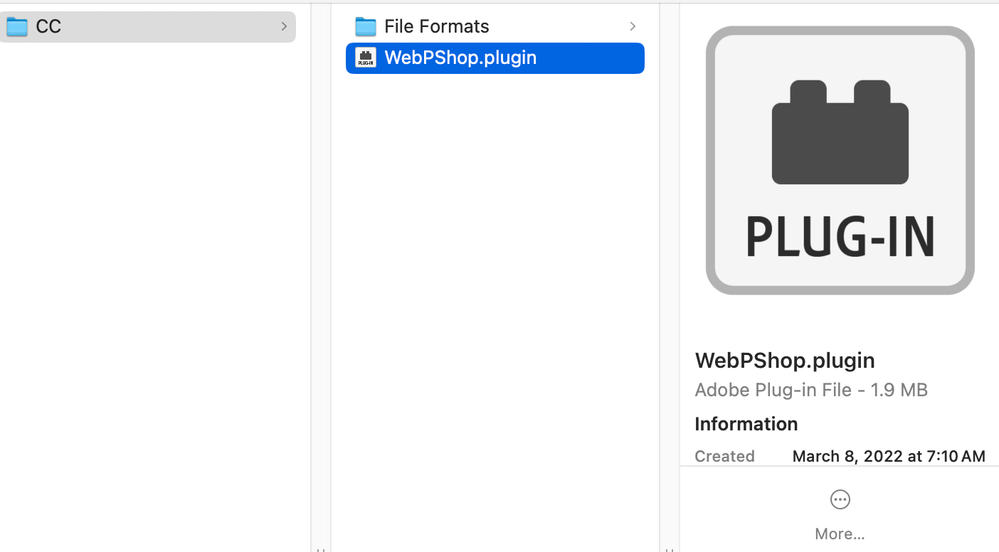Click the small WebPShop.plugin list icon
Viewport: 999px width, 552px height.
point(366,58)
